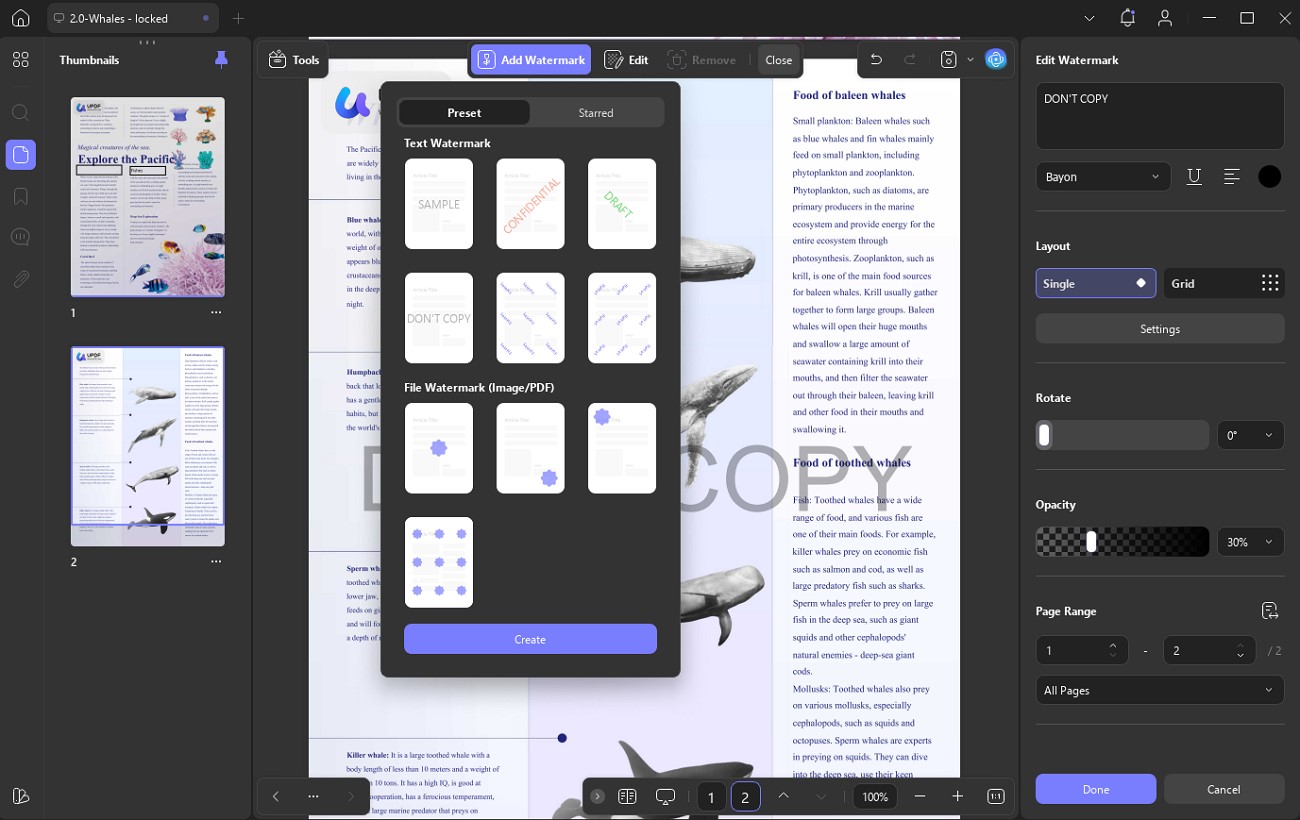The height and width of the screenshot is (820, 1300).
Task: Close the watermark toolbar via Close
Action: 779,60
